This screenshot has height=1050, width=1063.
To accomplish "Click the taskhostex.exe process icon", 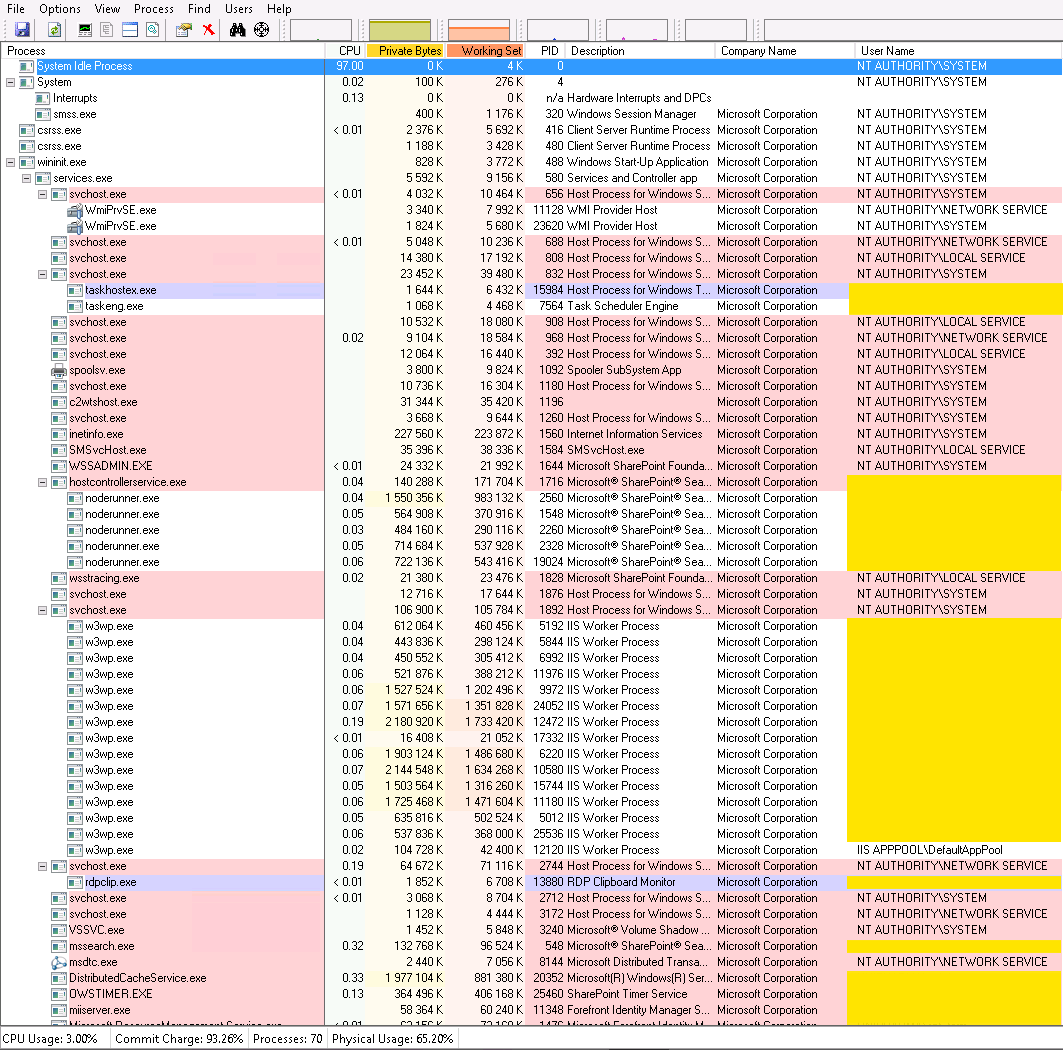I will [x=75, y=290].
